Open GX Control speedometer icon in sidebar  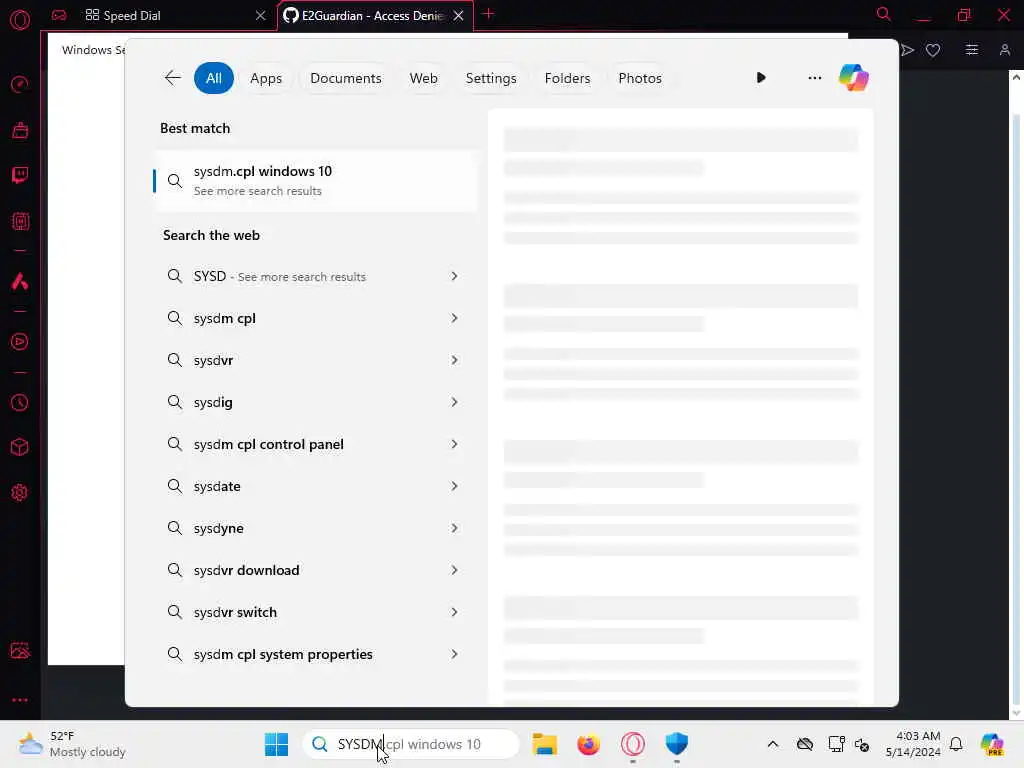20,84
